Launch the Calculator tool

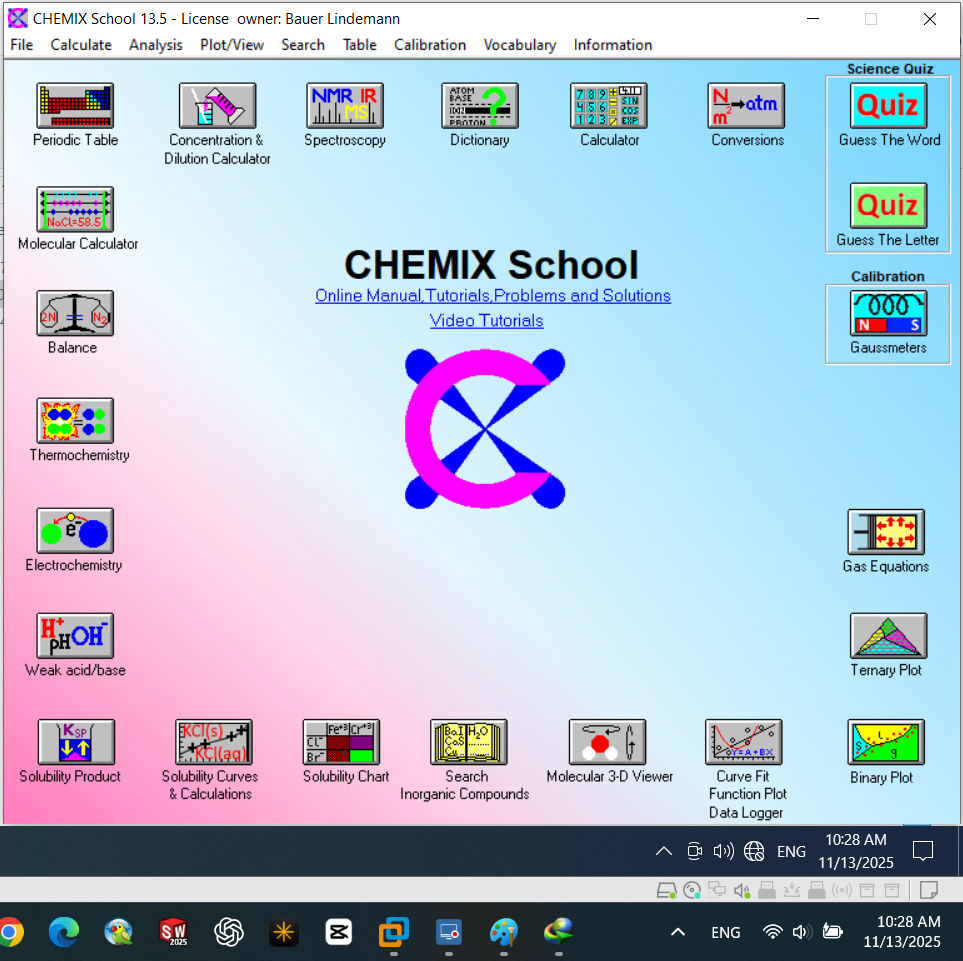(x=609, y=106)
